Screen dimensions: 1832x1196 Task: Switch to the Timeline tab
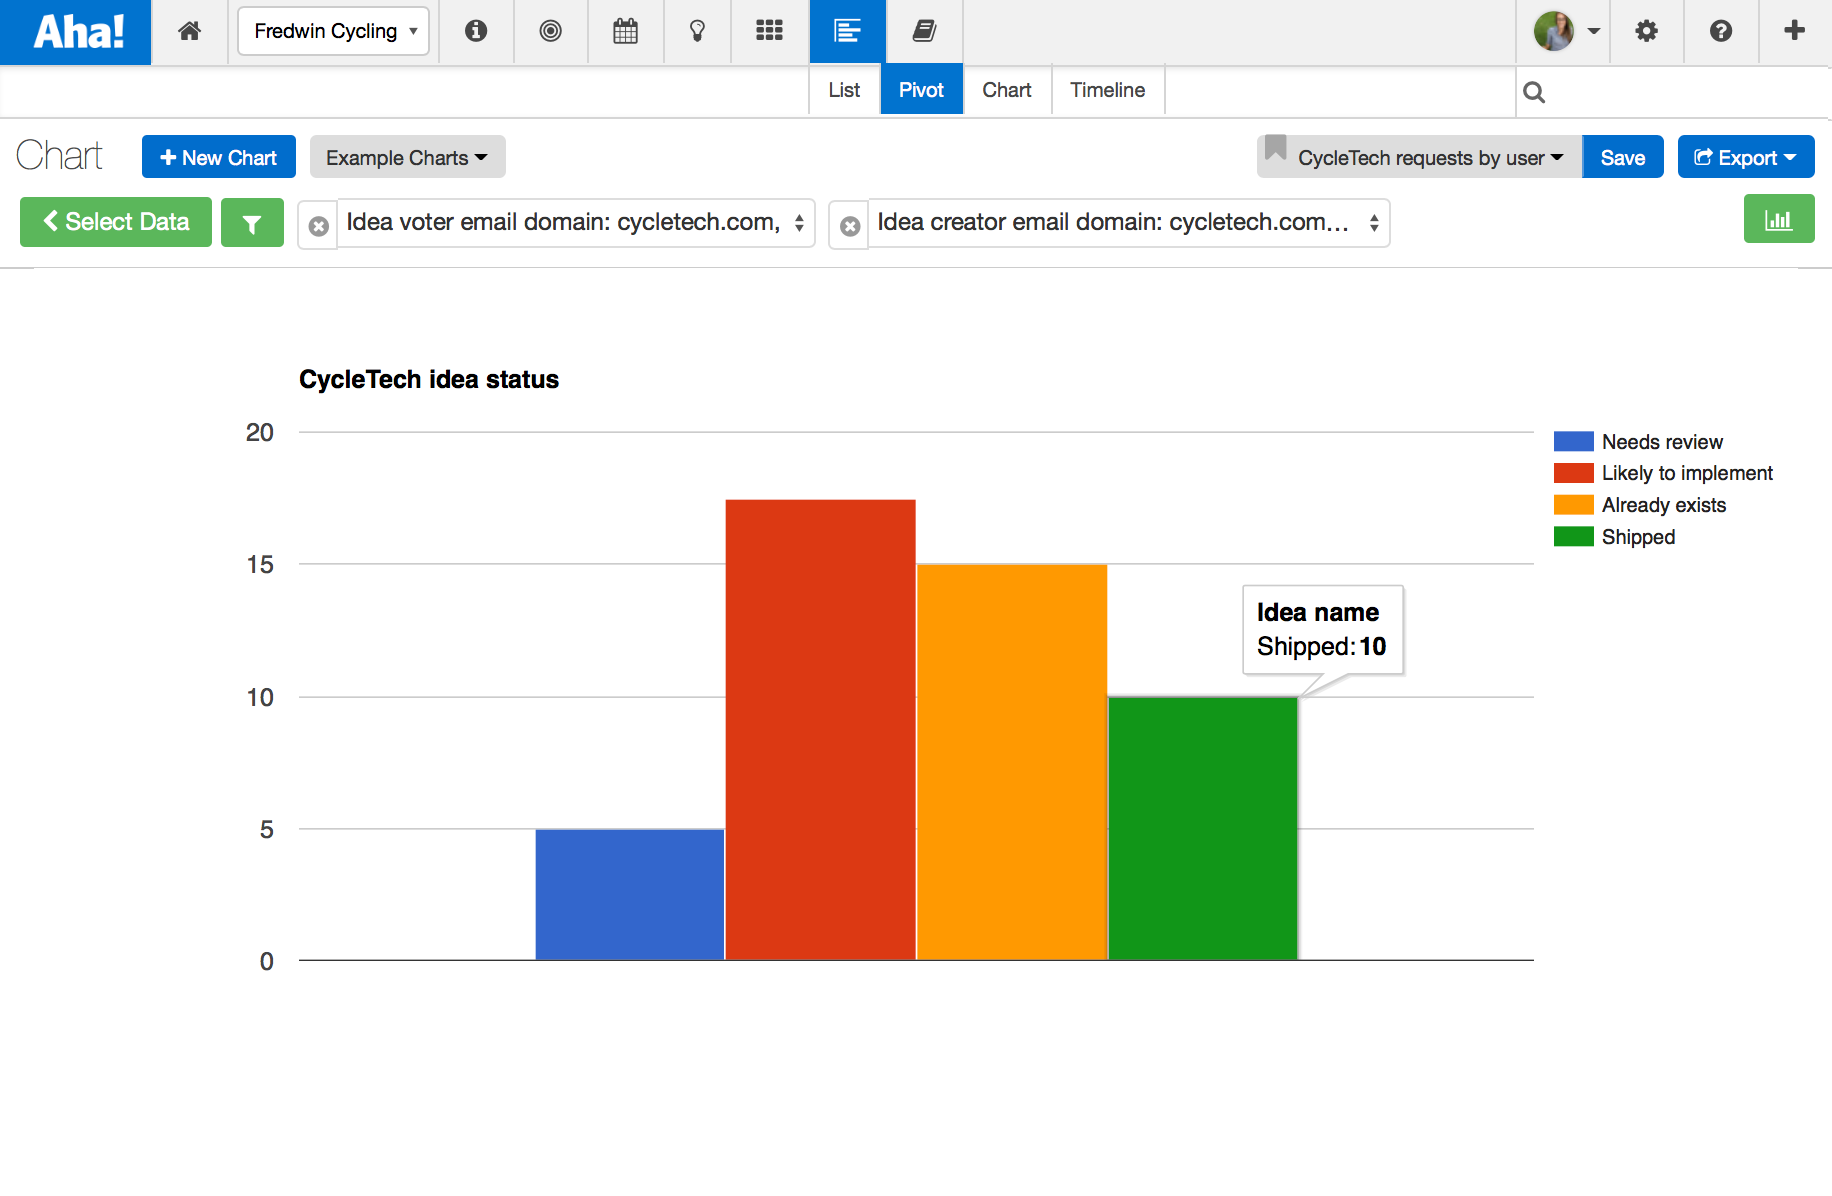tap(1107, 90)
